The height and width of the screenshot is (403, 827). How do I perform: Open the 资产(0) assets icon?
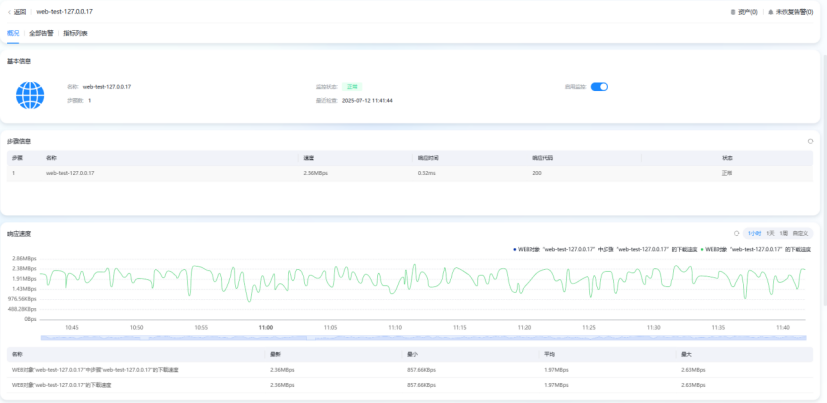(733, 12)
